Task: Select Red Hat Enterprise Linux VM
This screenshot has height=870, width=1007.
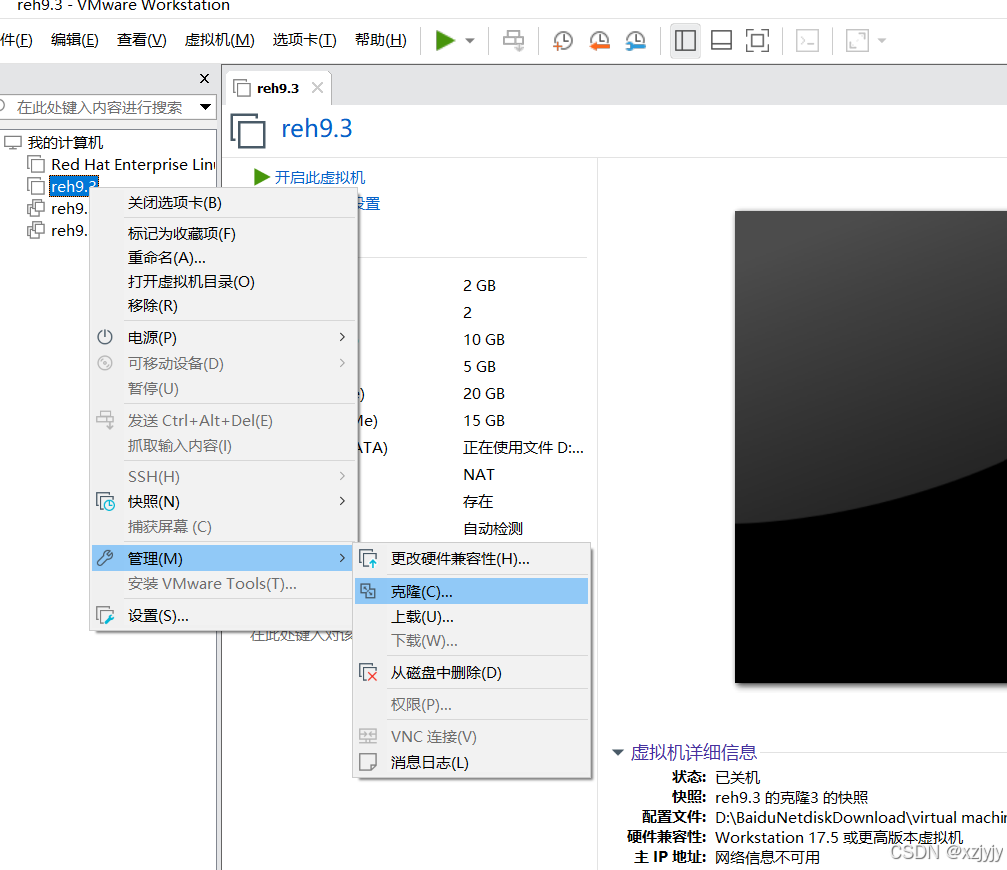Action: [x=133, y=165]
